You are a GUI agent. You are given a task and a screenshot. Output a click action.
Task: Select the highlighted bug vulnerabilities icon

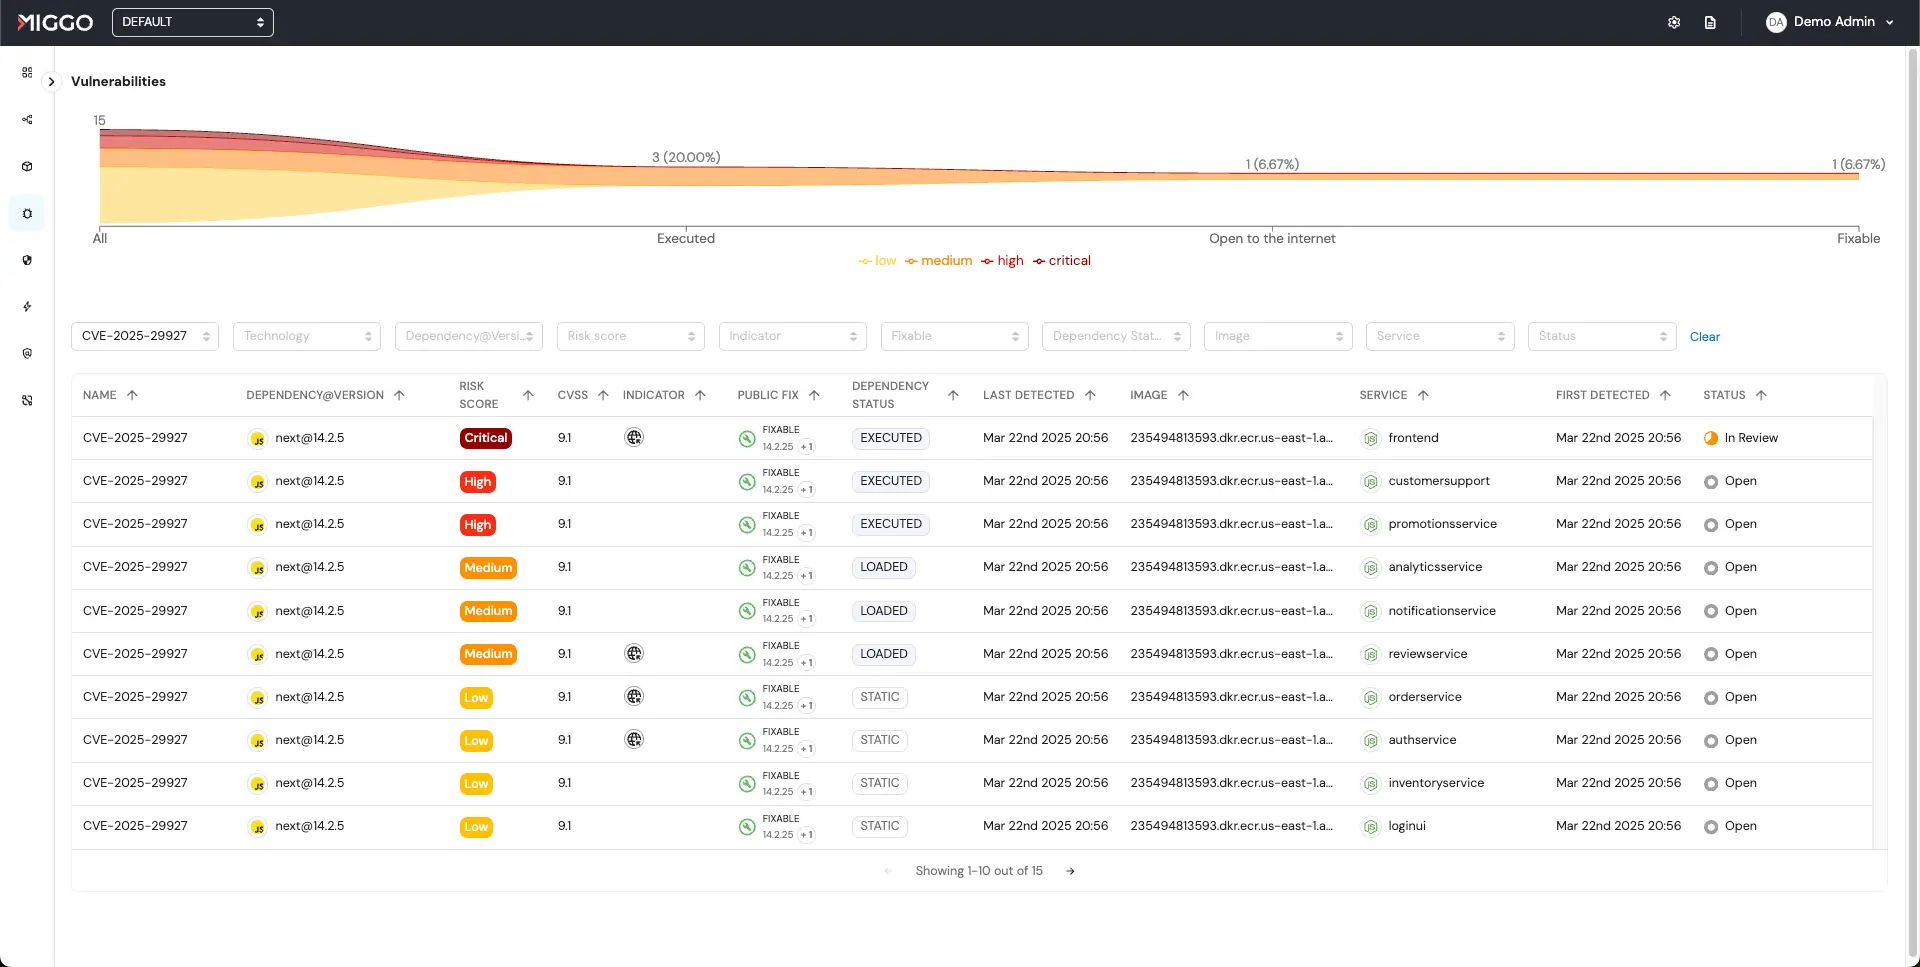click(x=27, y=213)
